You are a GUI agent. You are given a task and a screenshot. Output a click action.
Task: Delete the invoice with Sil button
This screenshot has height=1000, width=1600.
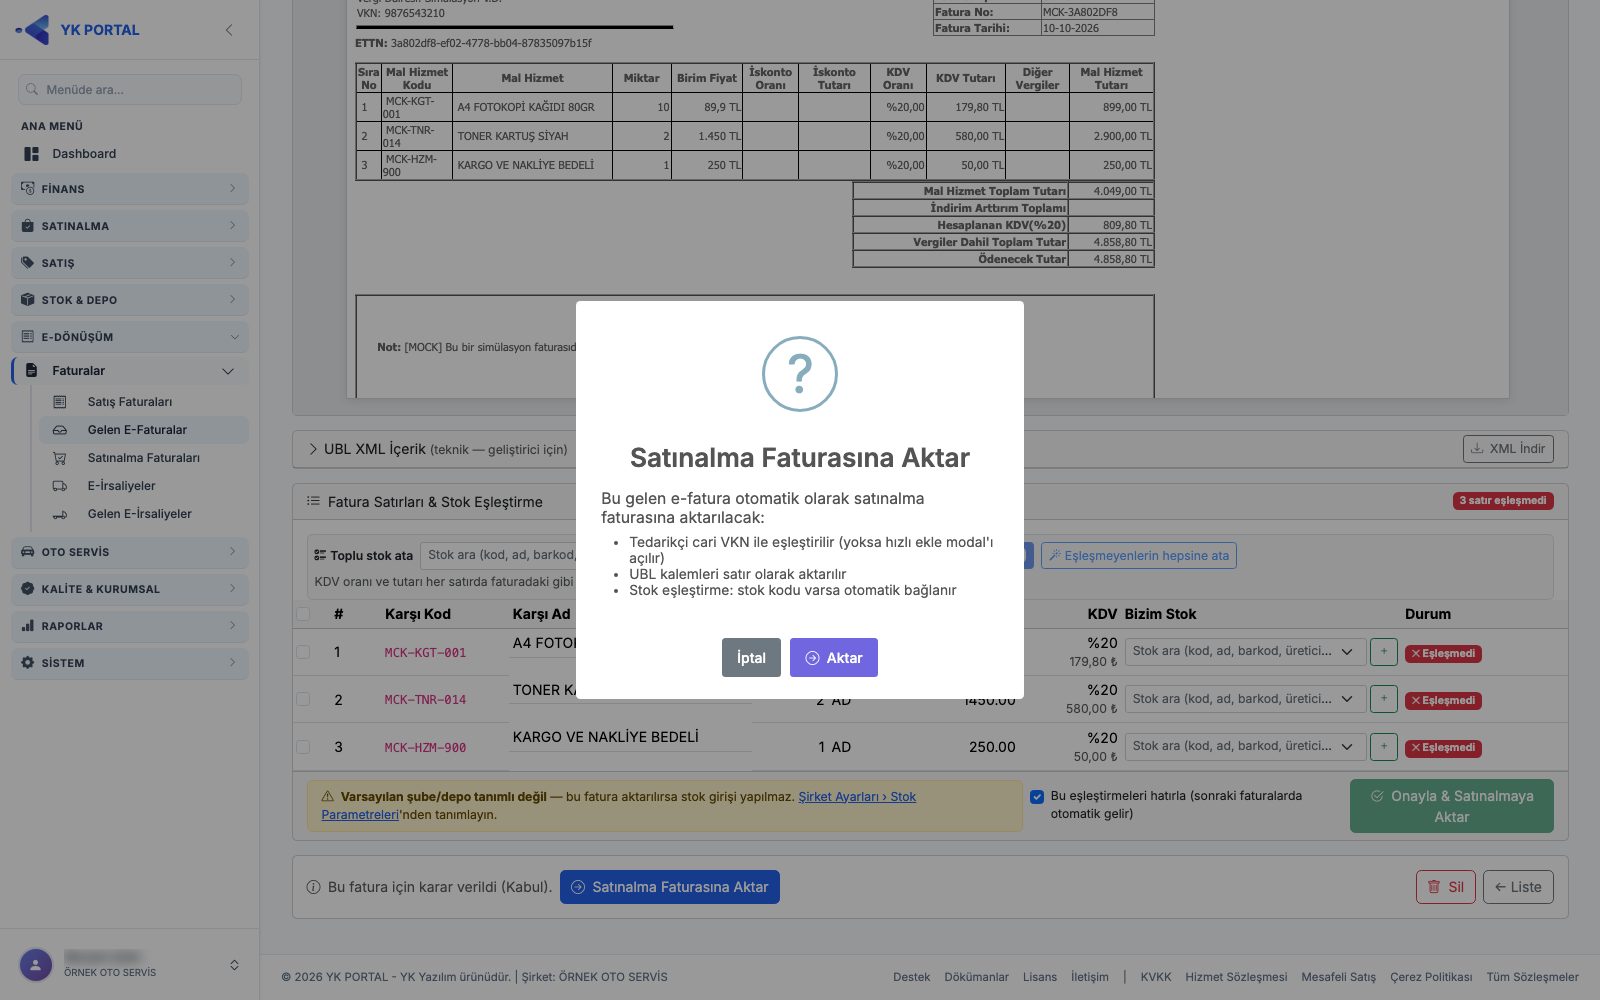tap(1446, 887)
